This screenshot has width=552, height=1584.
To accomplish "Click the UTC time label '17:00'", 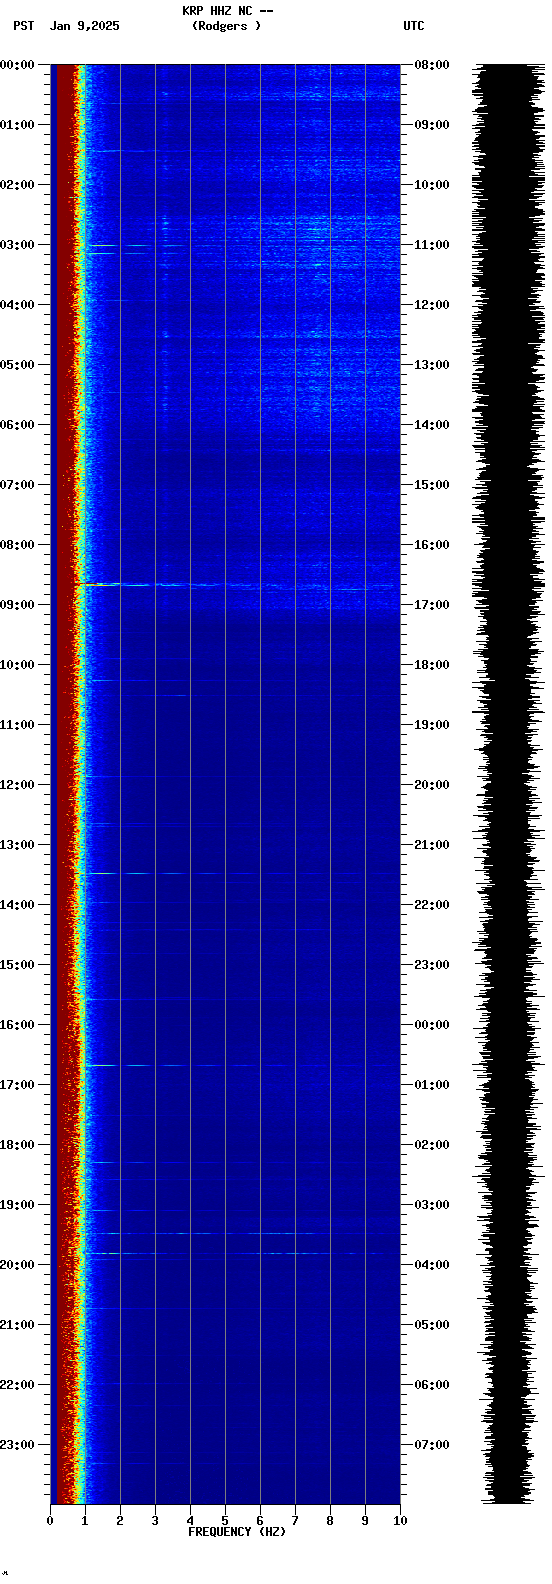I will pos(432,605).
